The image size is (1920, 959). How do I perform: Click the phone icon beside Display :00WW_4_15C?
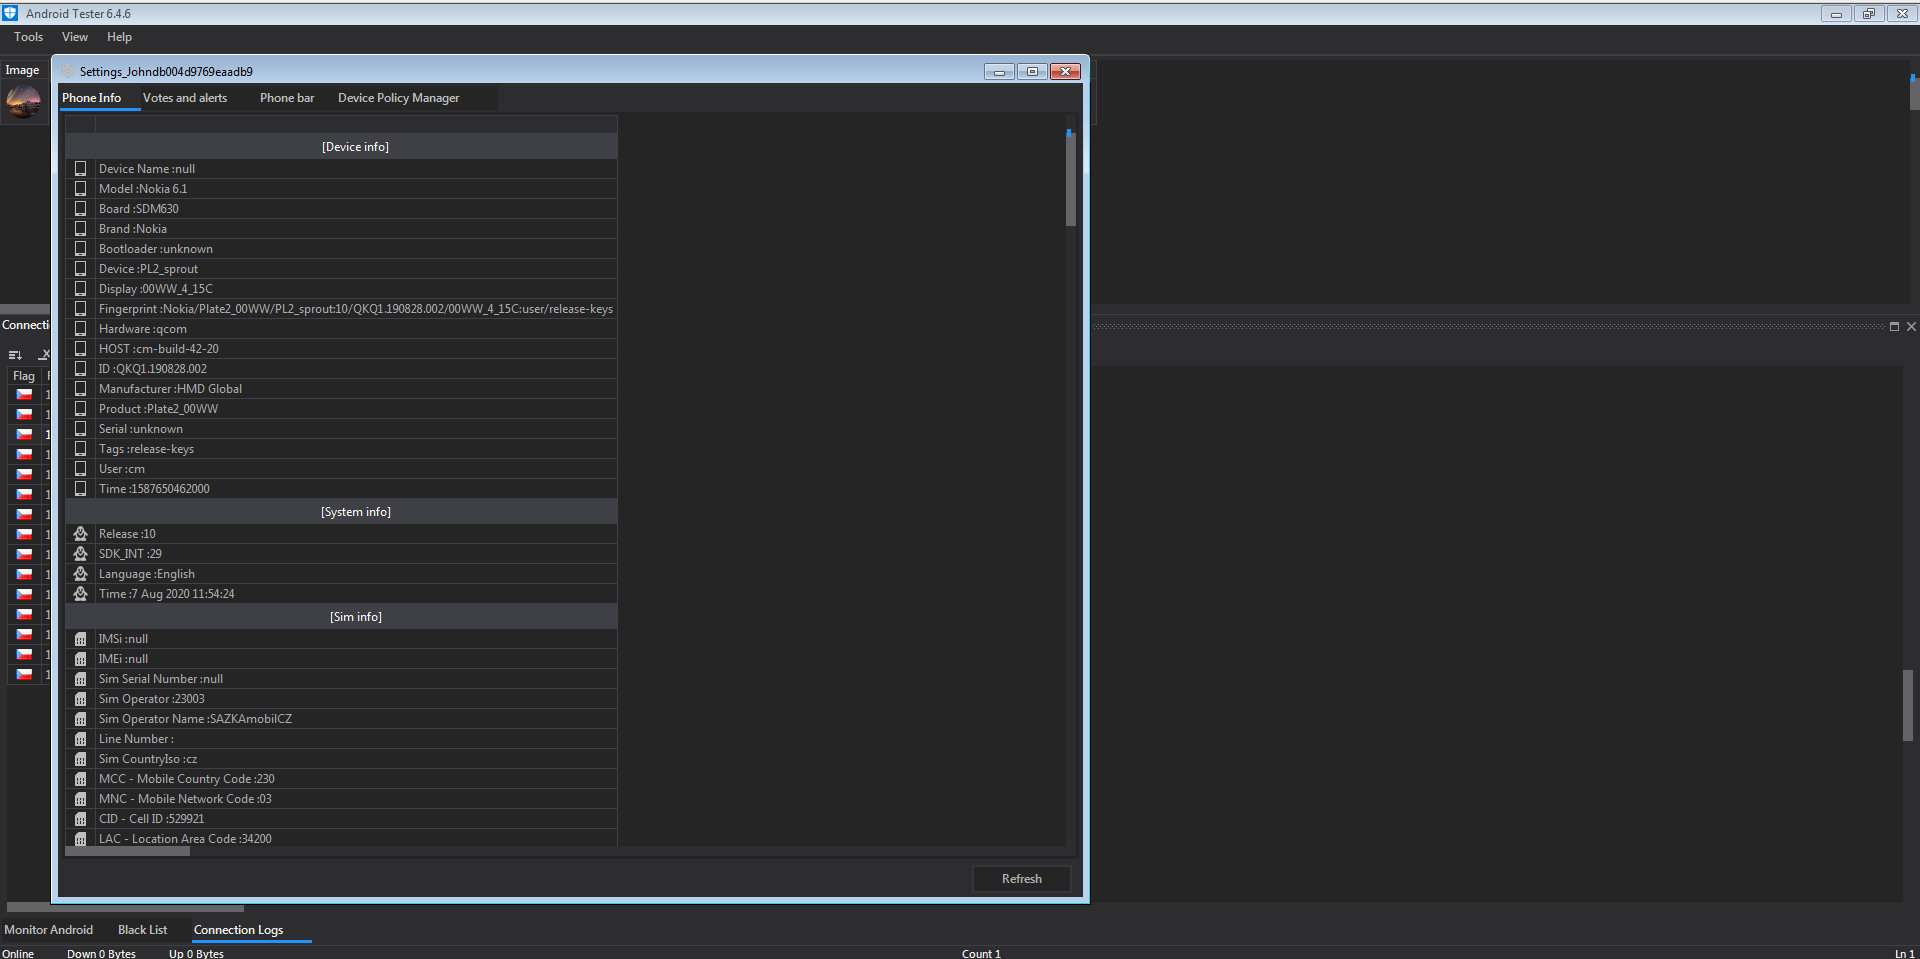(81, 289)
